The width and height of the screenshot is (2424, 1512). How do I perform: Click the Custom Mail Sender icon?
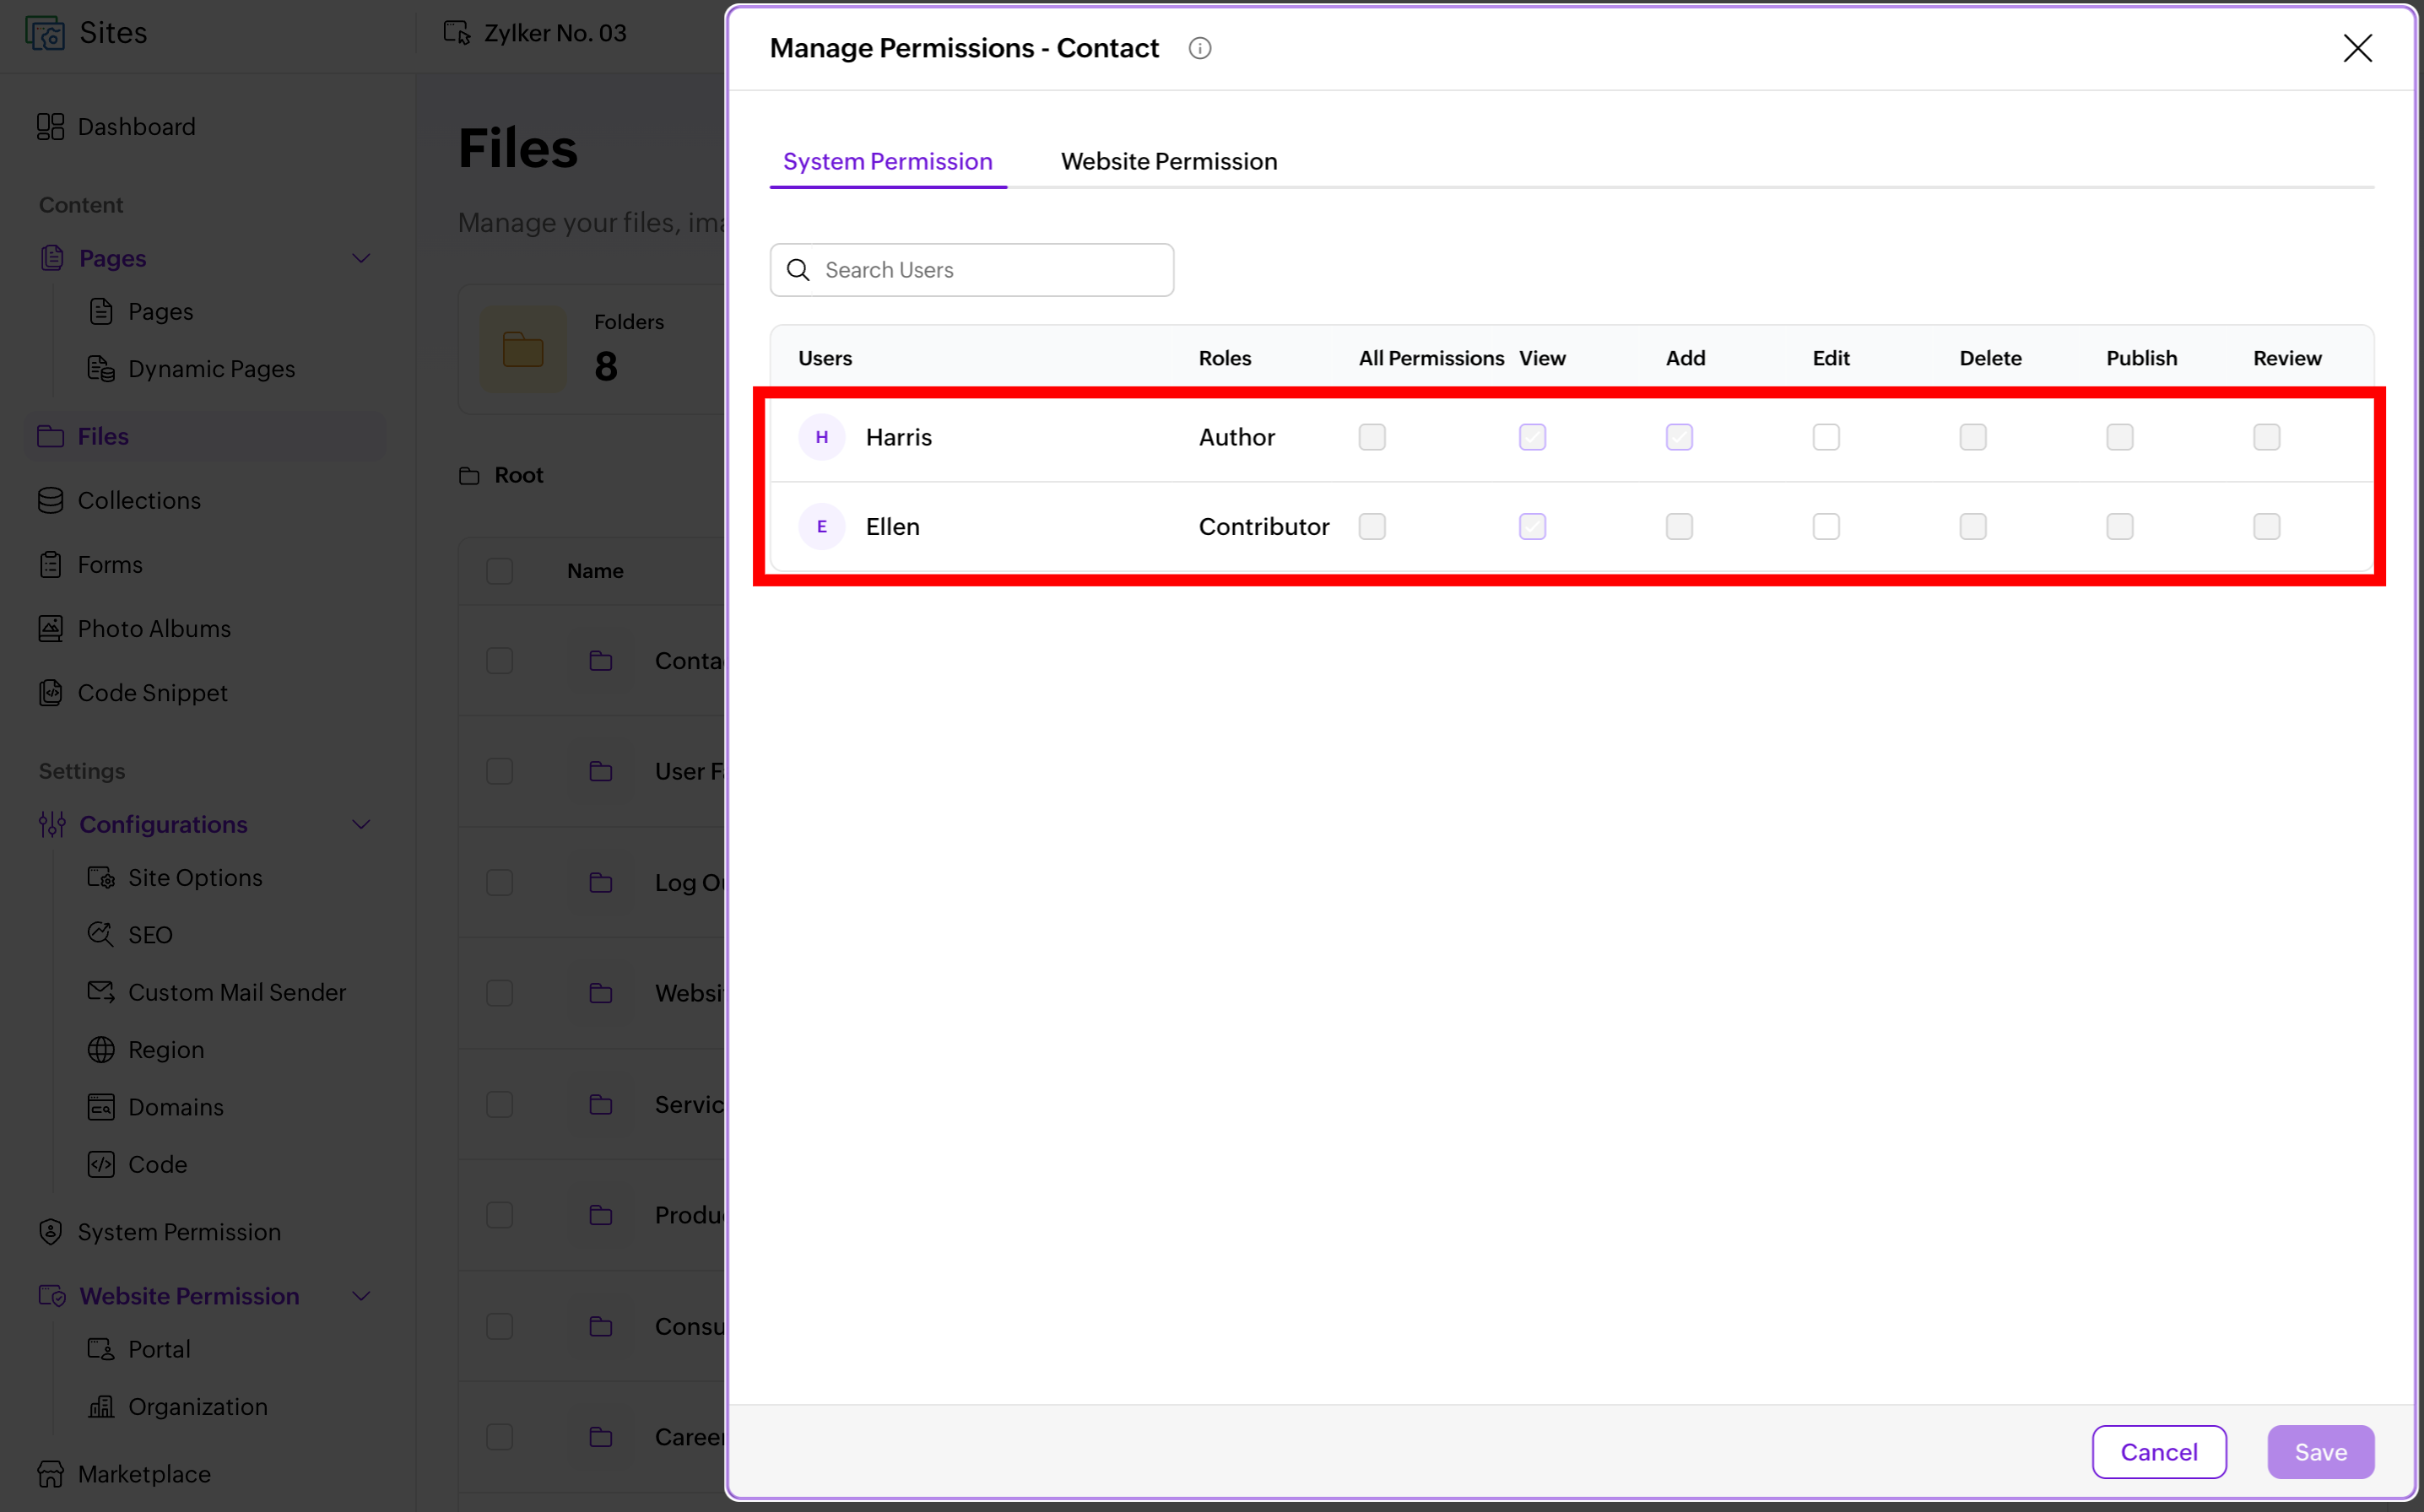coord(101,991)
